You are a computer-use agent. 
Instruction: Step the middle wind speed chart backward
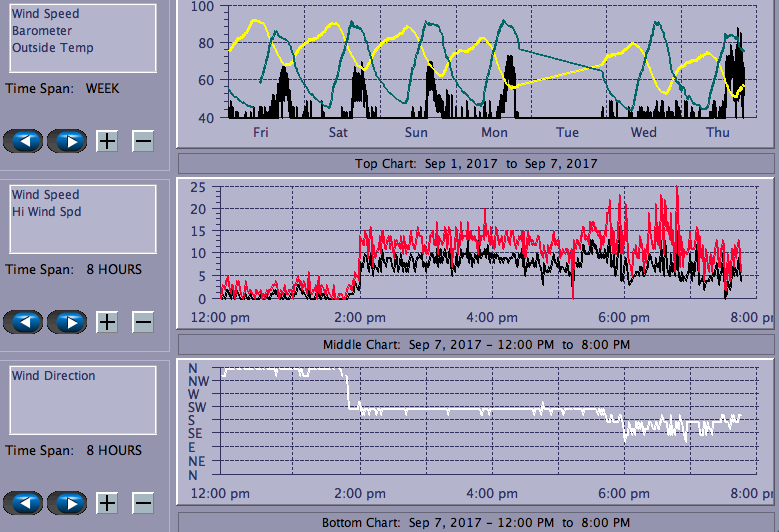[24, 322]
